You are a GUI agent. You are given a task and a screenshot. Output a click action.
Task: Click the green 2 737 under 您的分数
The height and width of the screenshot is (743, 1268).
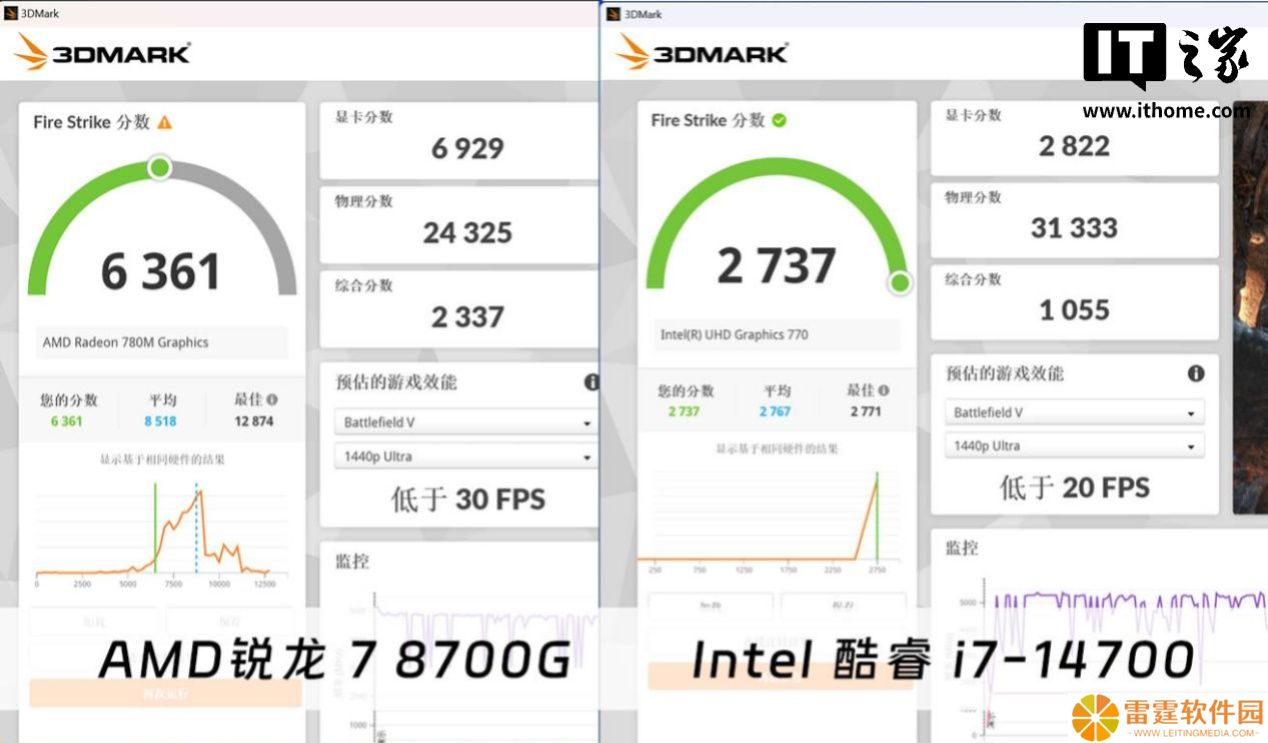point(684,412)
